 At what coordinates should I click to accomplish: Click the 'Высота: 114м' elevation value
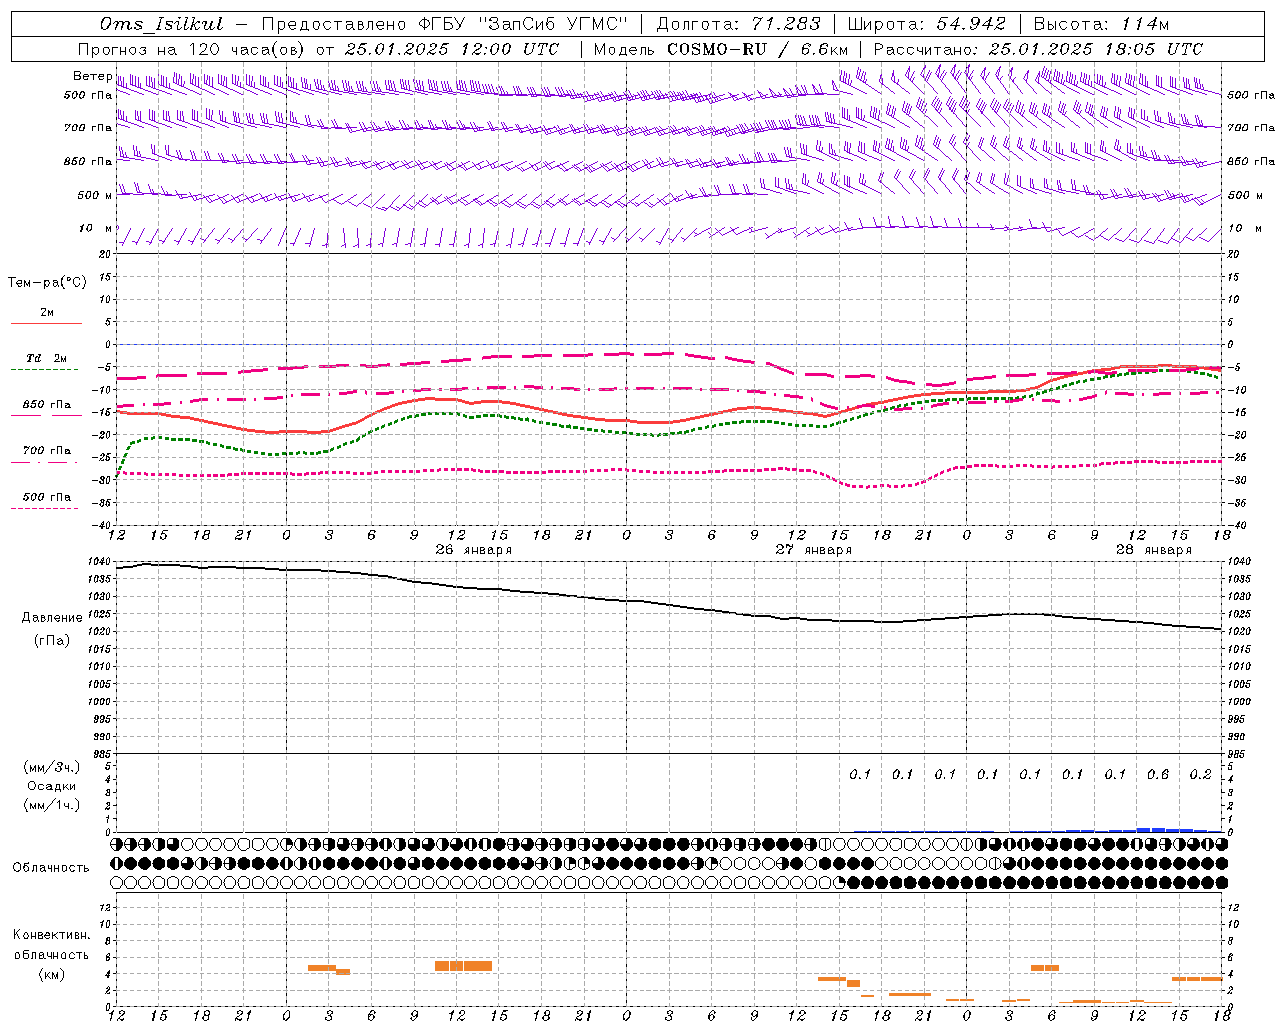click(x=1101, y=24)
